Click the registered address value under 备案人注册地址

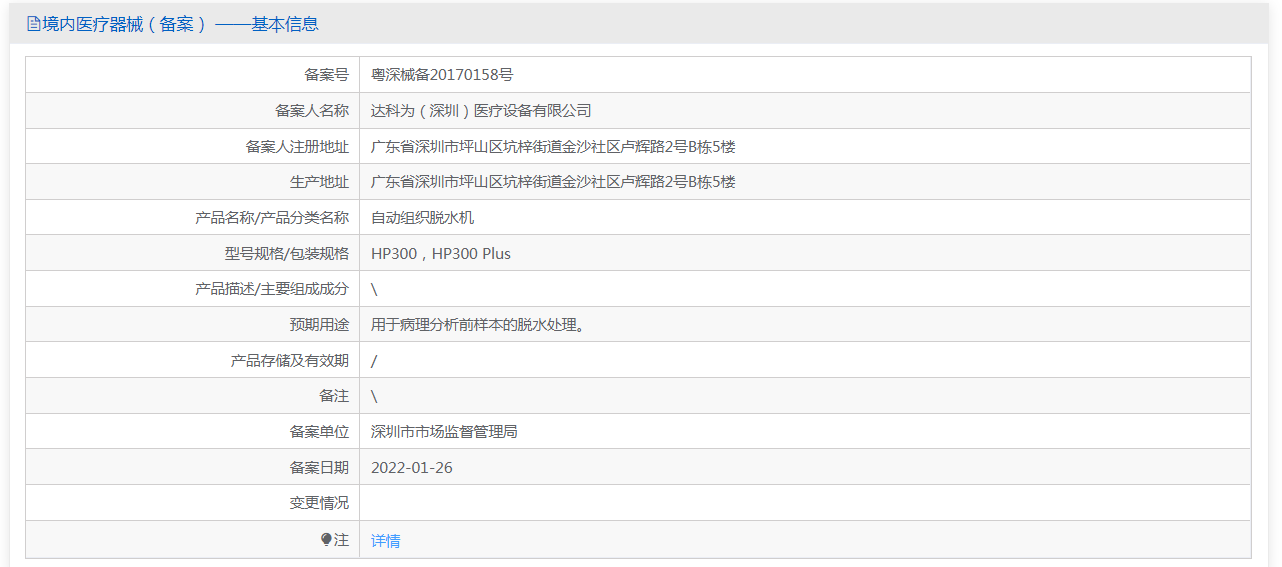(553, 146)
